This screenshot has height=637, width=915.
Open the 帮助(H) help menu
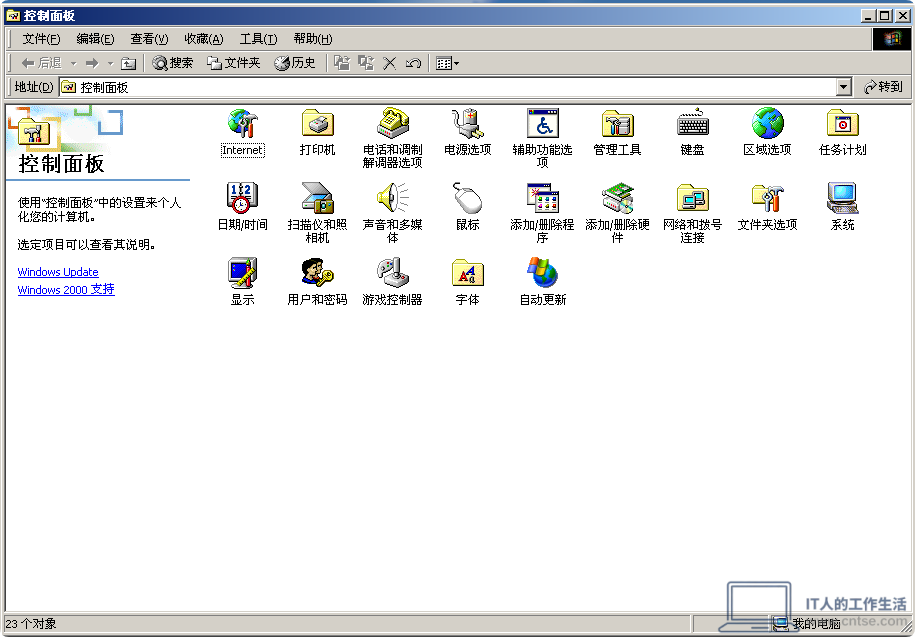pyautogui.click(x=313, y=39)
